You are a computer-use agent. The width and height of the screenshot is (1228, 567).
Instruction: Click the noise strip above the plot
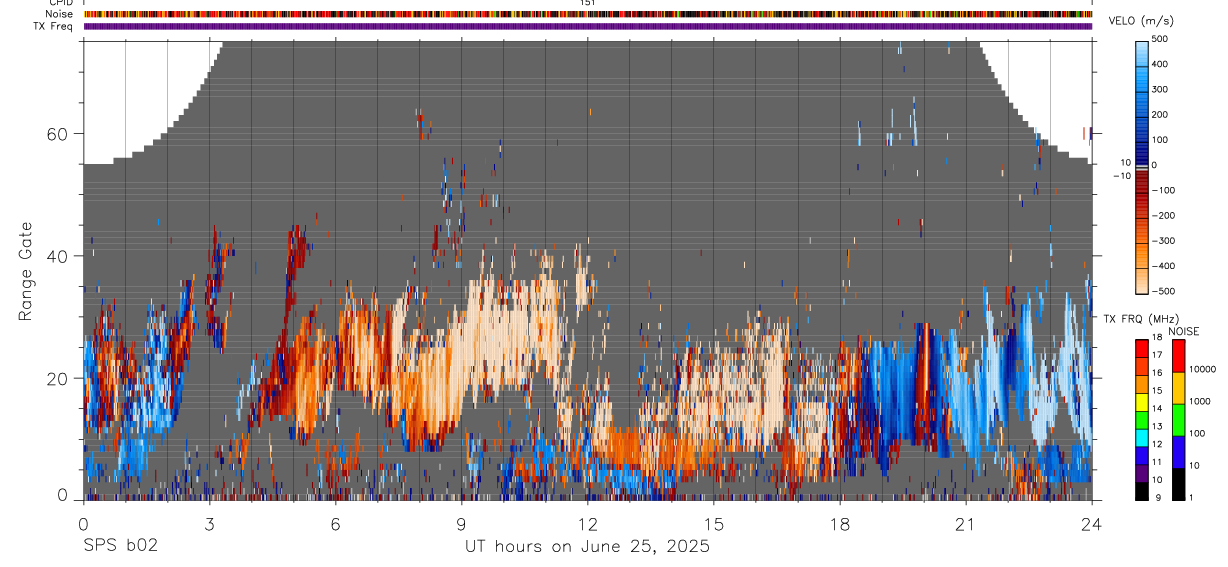coord(588,14)
